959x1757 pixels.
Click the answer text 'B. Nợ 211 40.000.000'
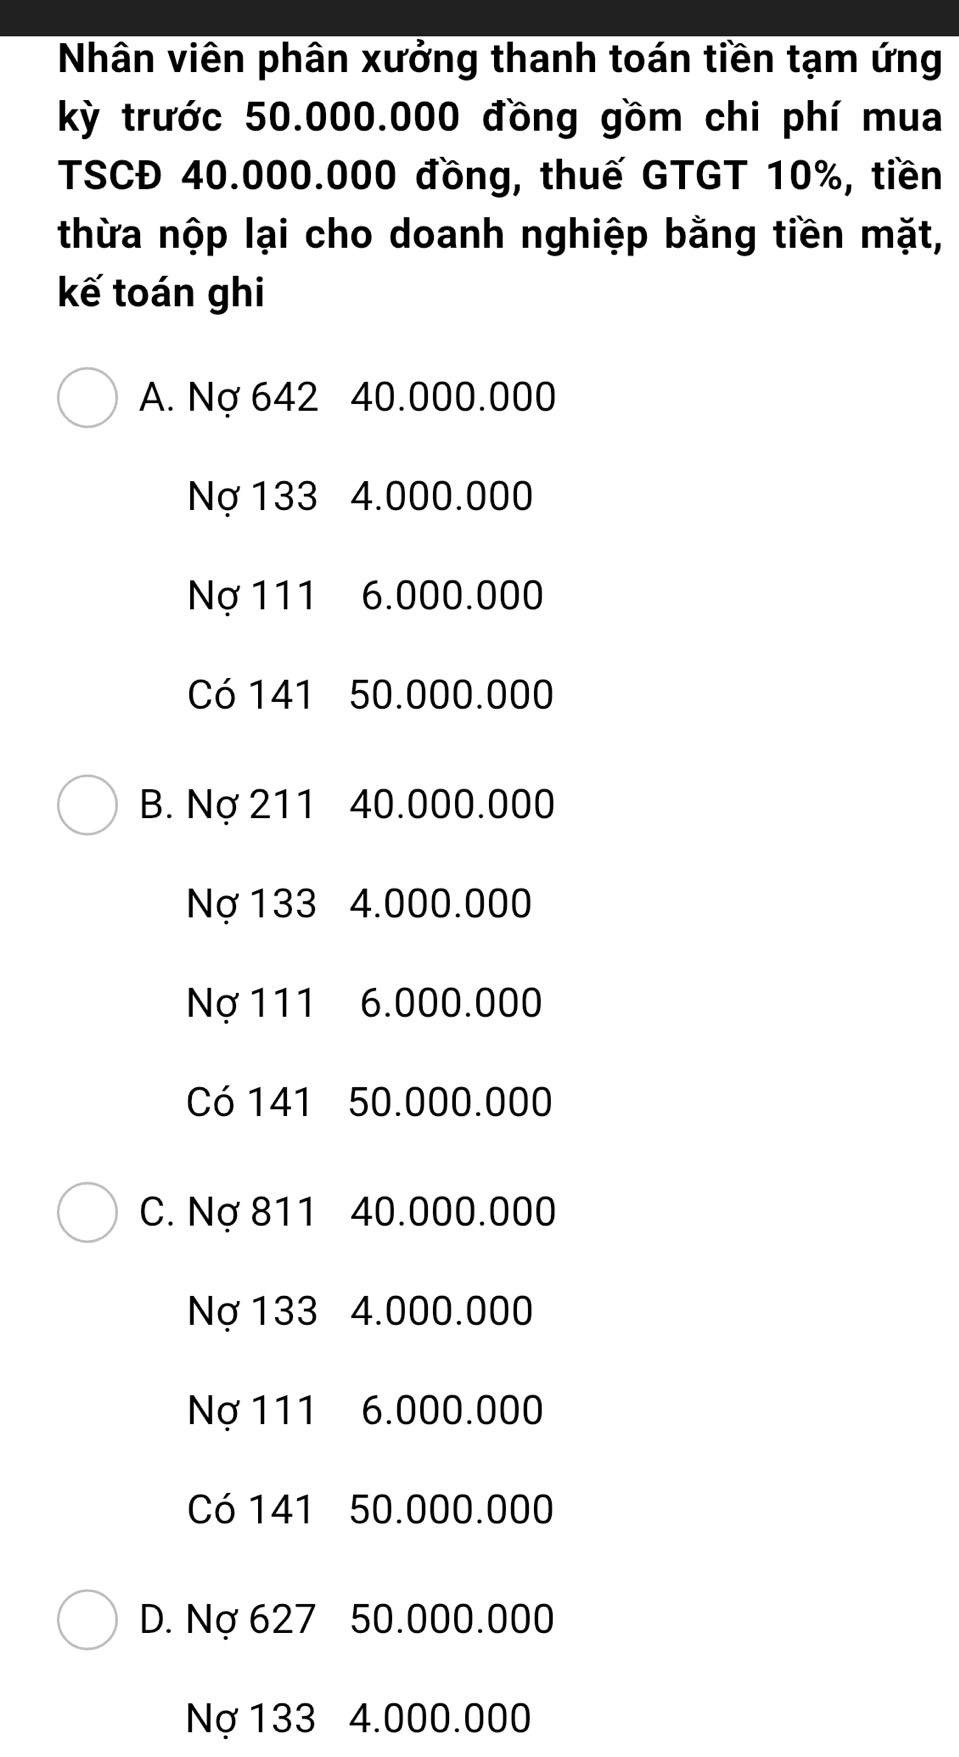(x=347, y=805)
